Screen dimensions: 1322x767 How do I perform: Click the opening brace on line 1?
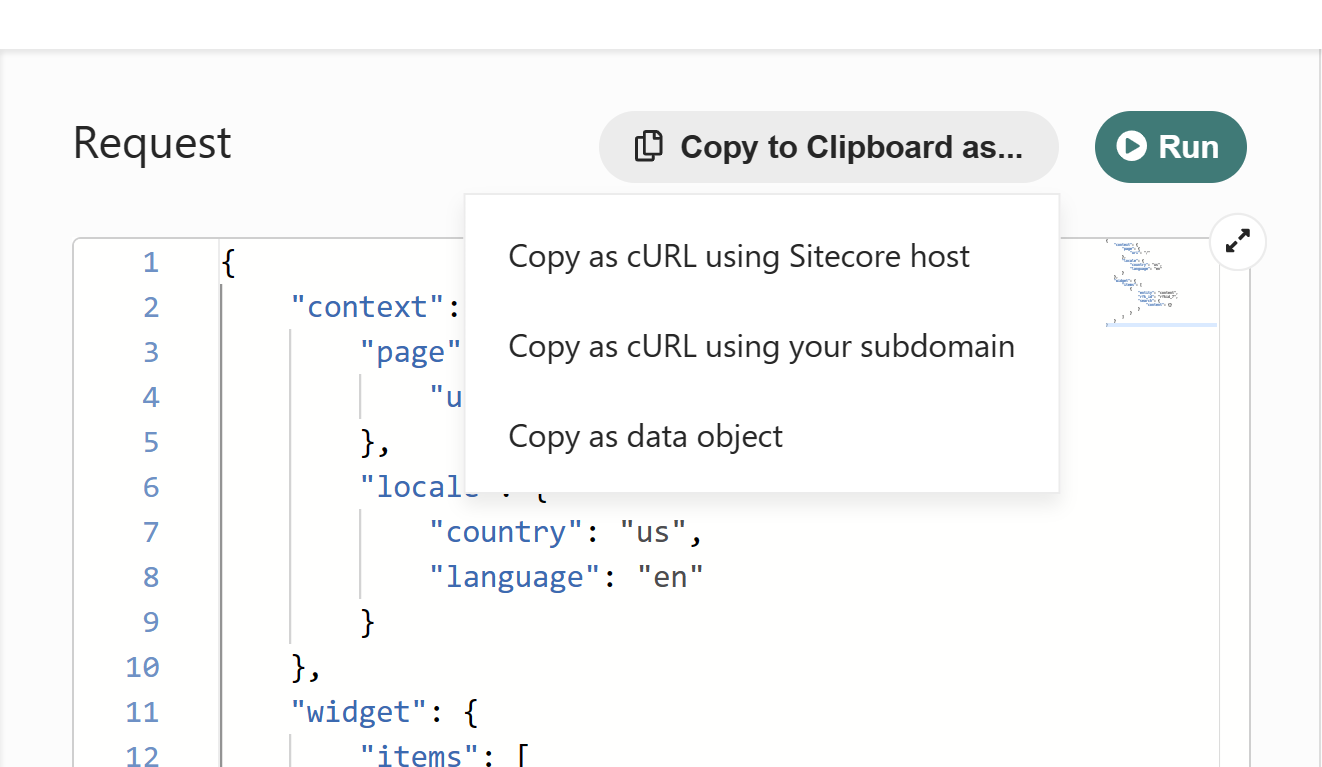click(229, 263)
